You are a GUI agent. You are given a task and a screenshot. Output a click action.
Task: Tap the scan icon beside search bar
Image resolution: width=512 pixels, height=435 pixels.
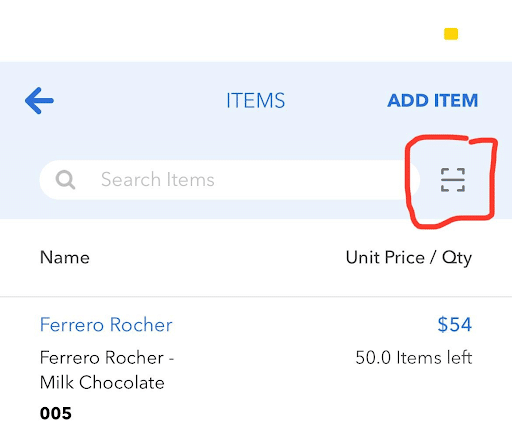pos(453,180)
